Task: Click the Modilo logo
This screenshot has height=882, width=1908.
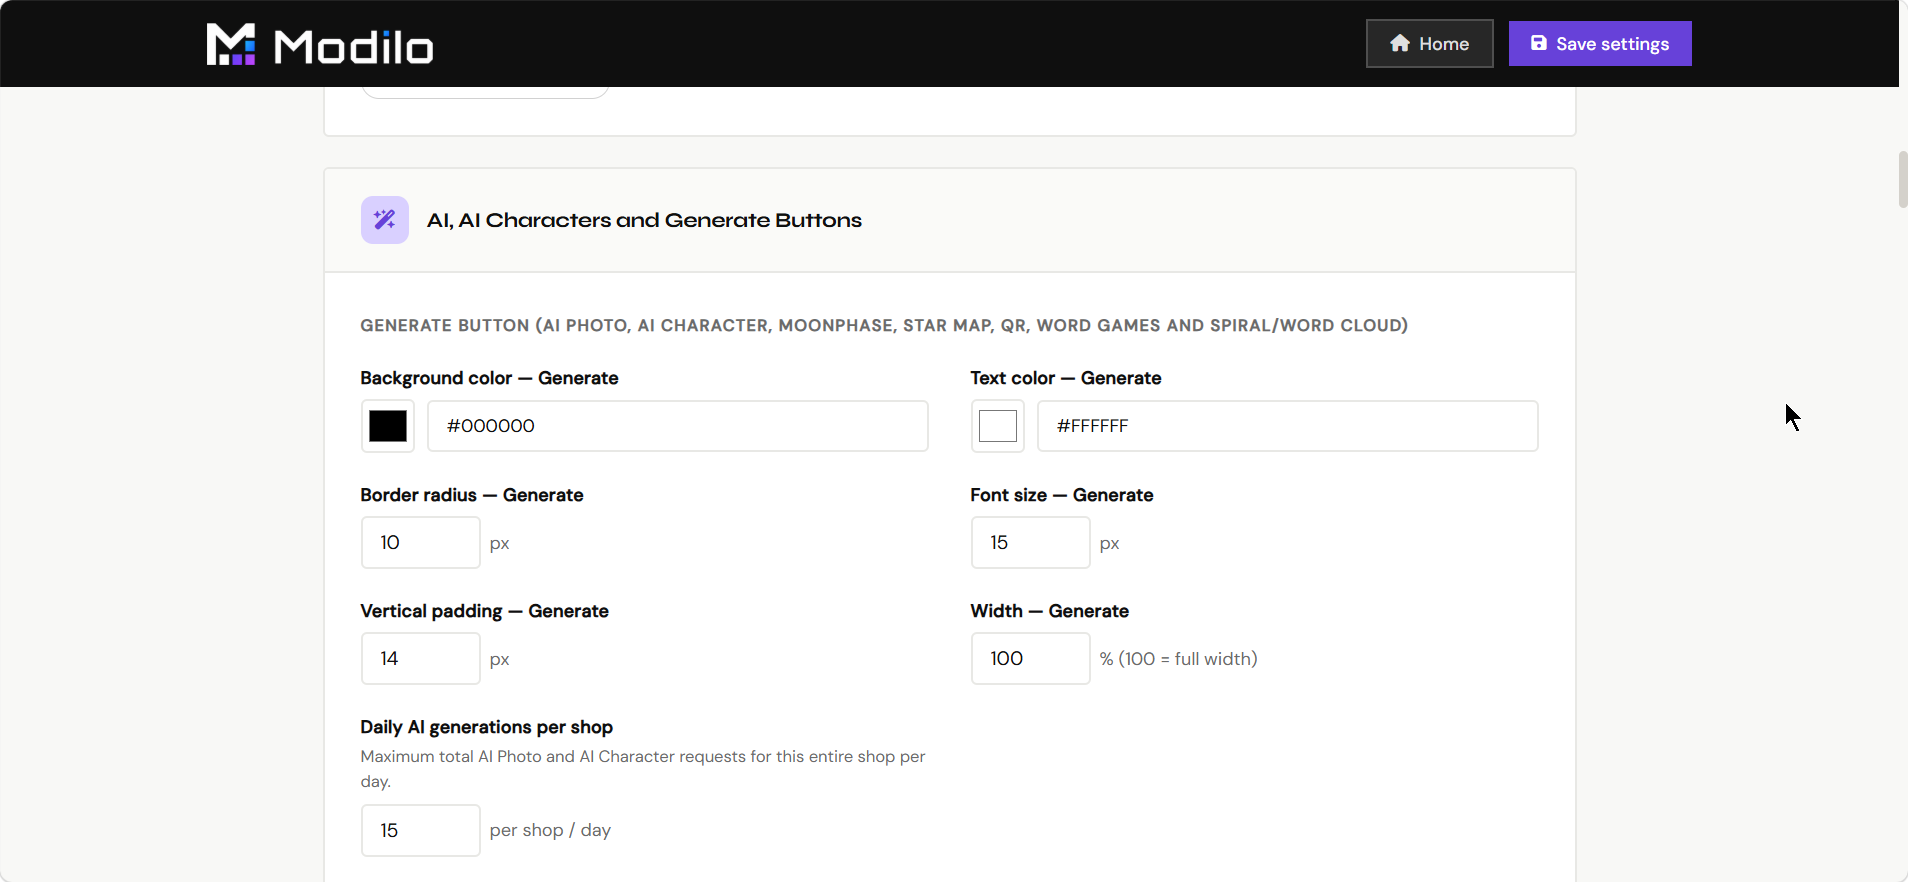Action: point(320,45)
